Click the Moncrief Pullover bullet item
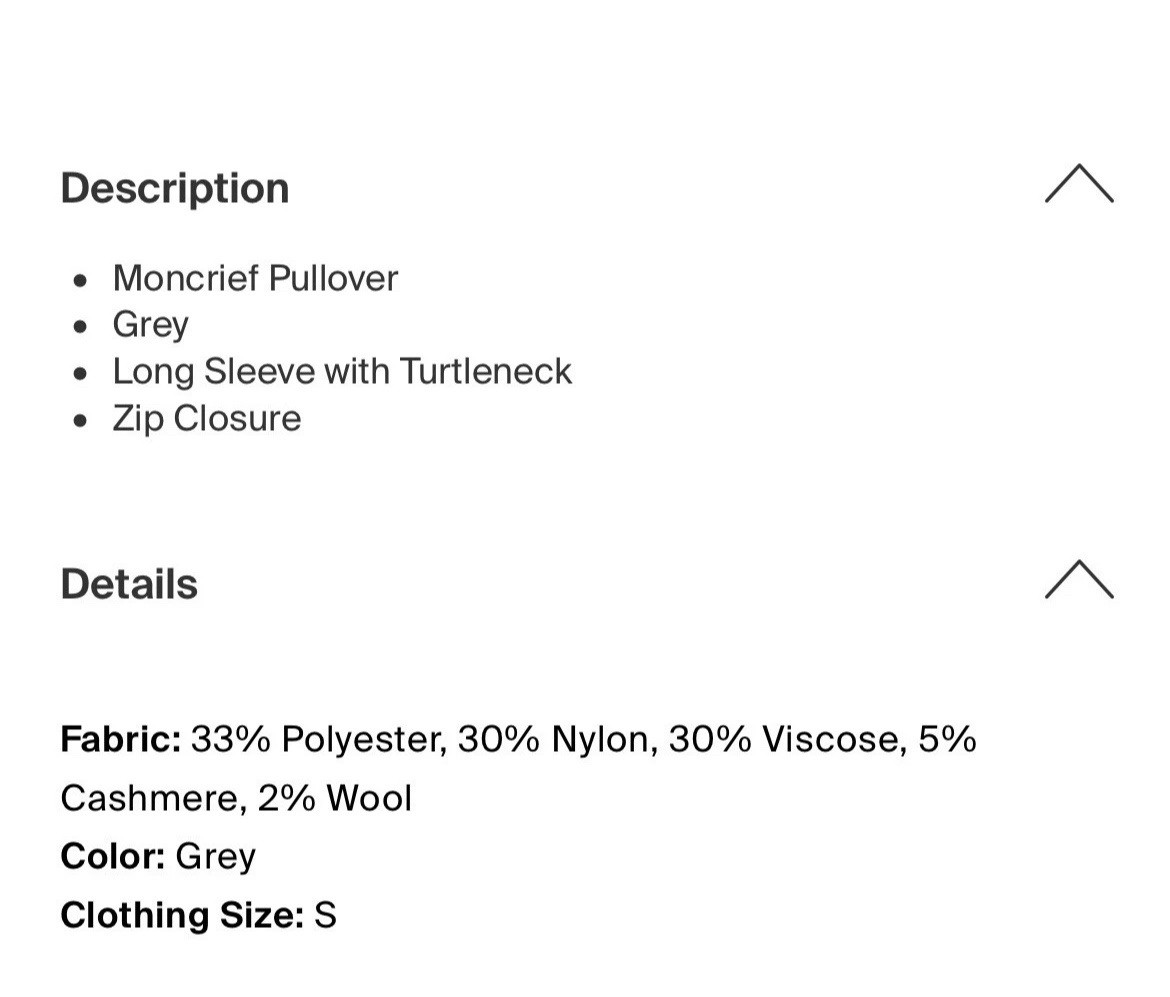This screenshot has height=997, width=1170. coord(255,278)
